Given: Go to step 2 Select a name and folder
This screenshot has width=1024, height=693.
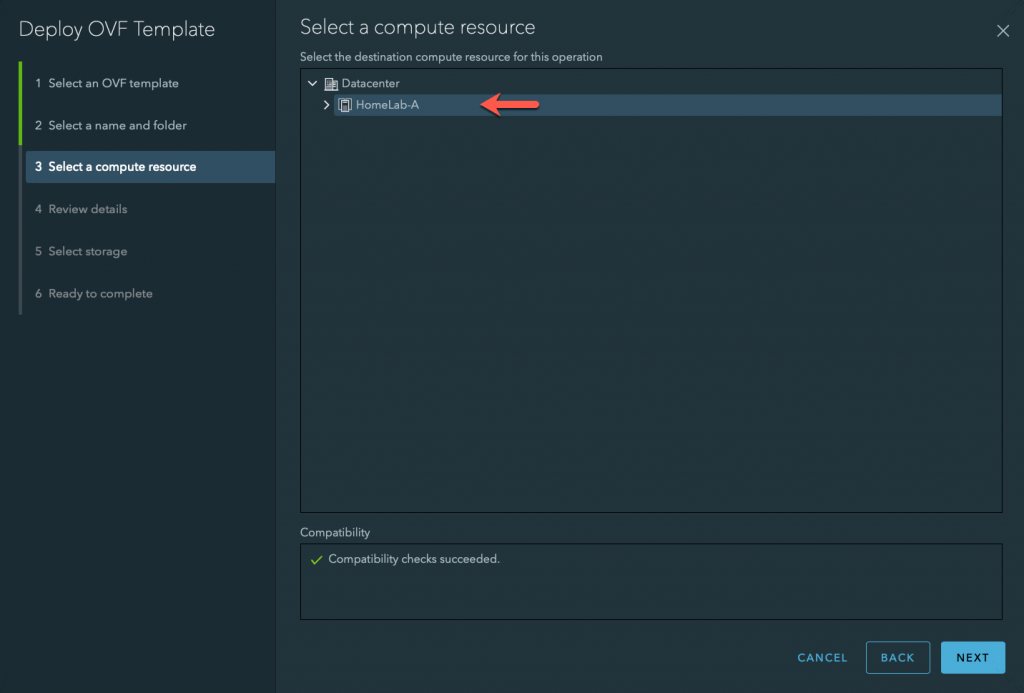Looking at the screenshot, I should pyautogui.click(x=110, y=125).
